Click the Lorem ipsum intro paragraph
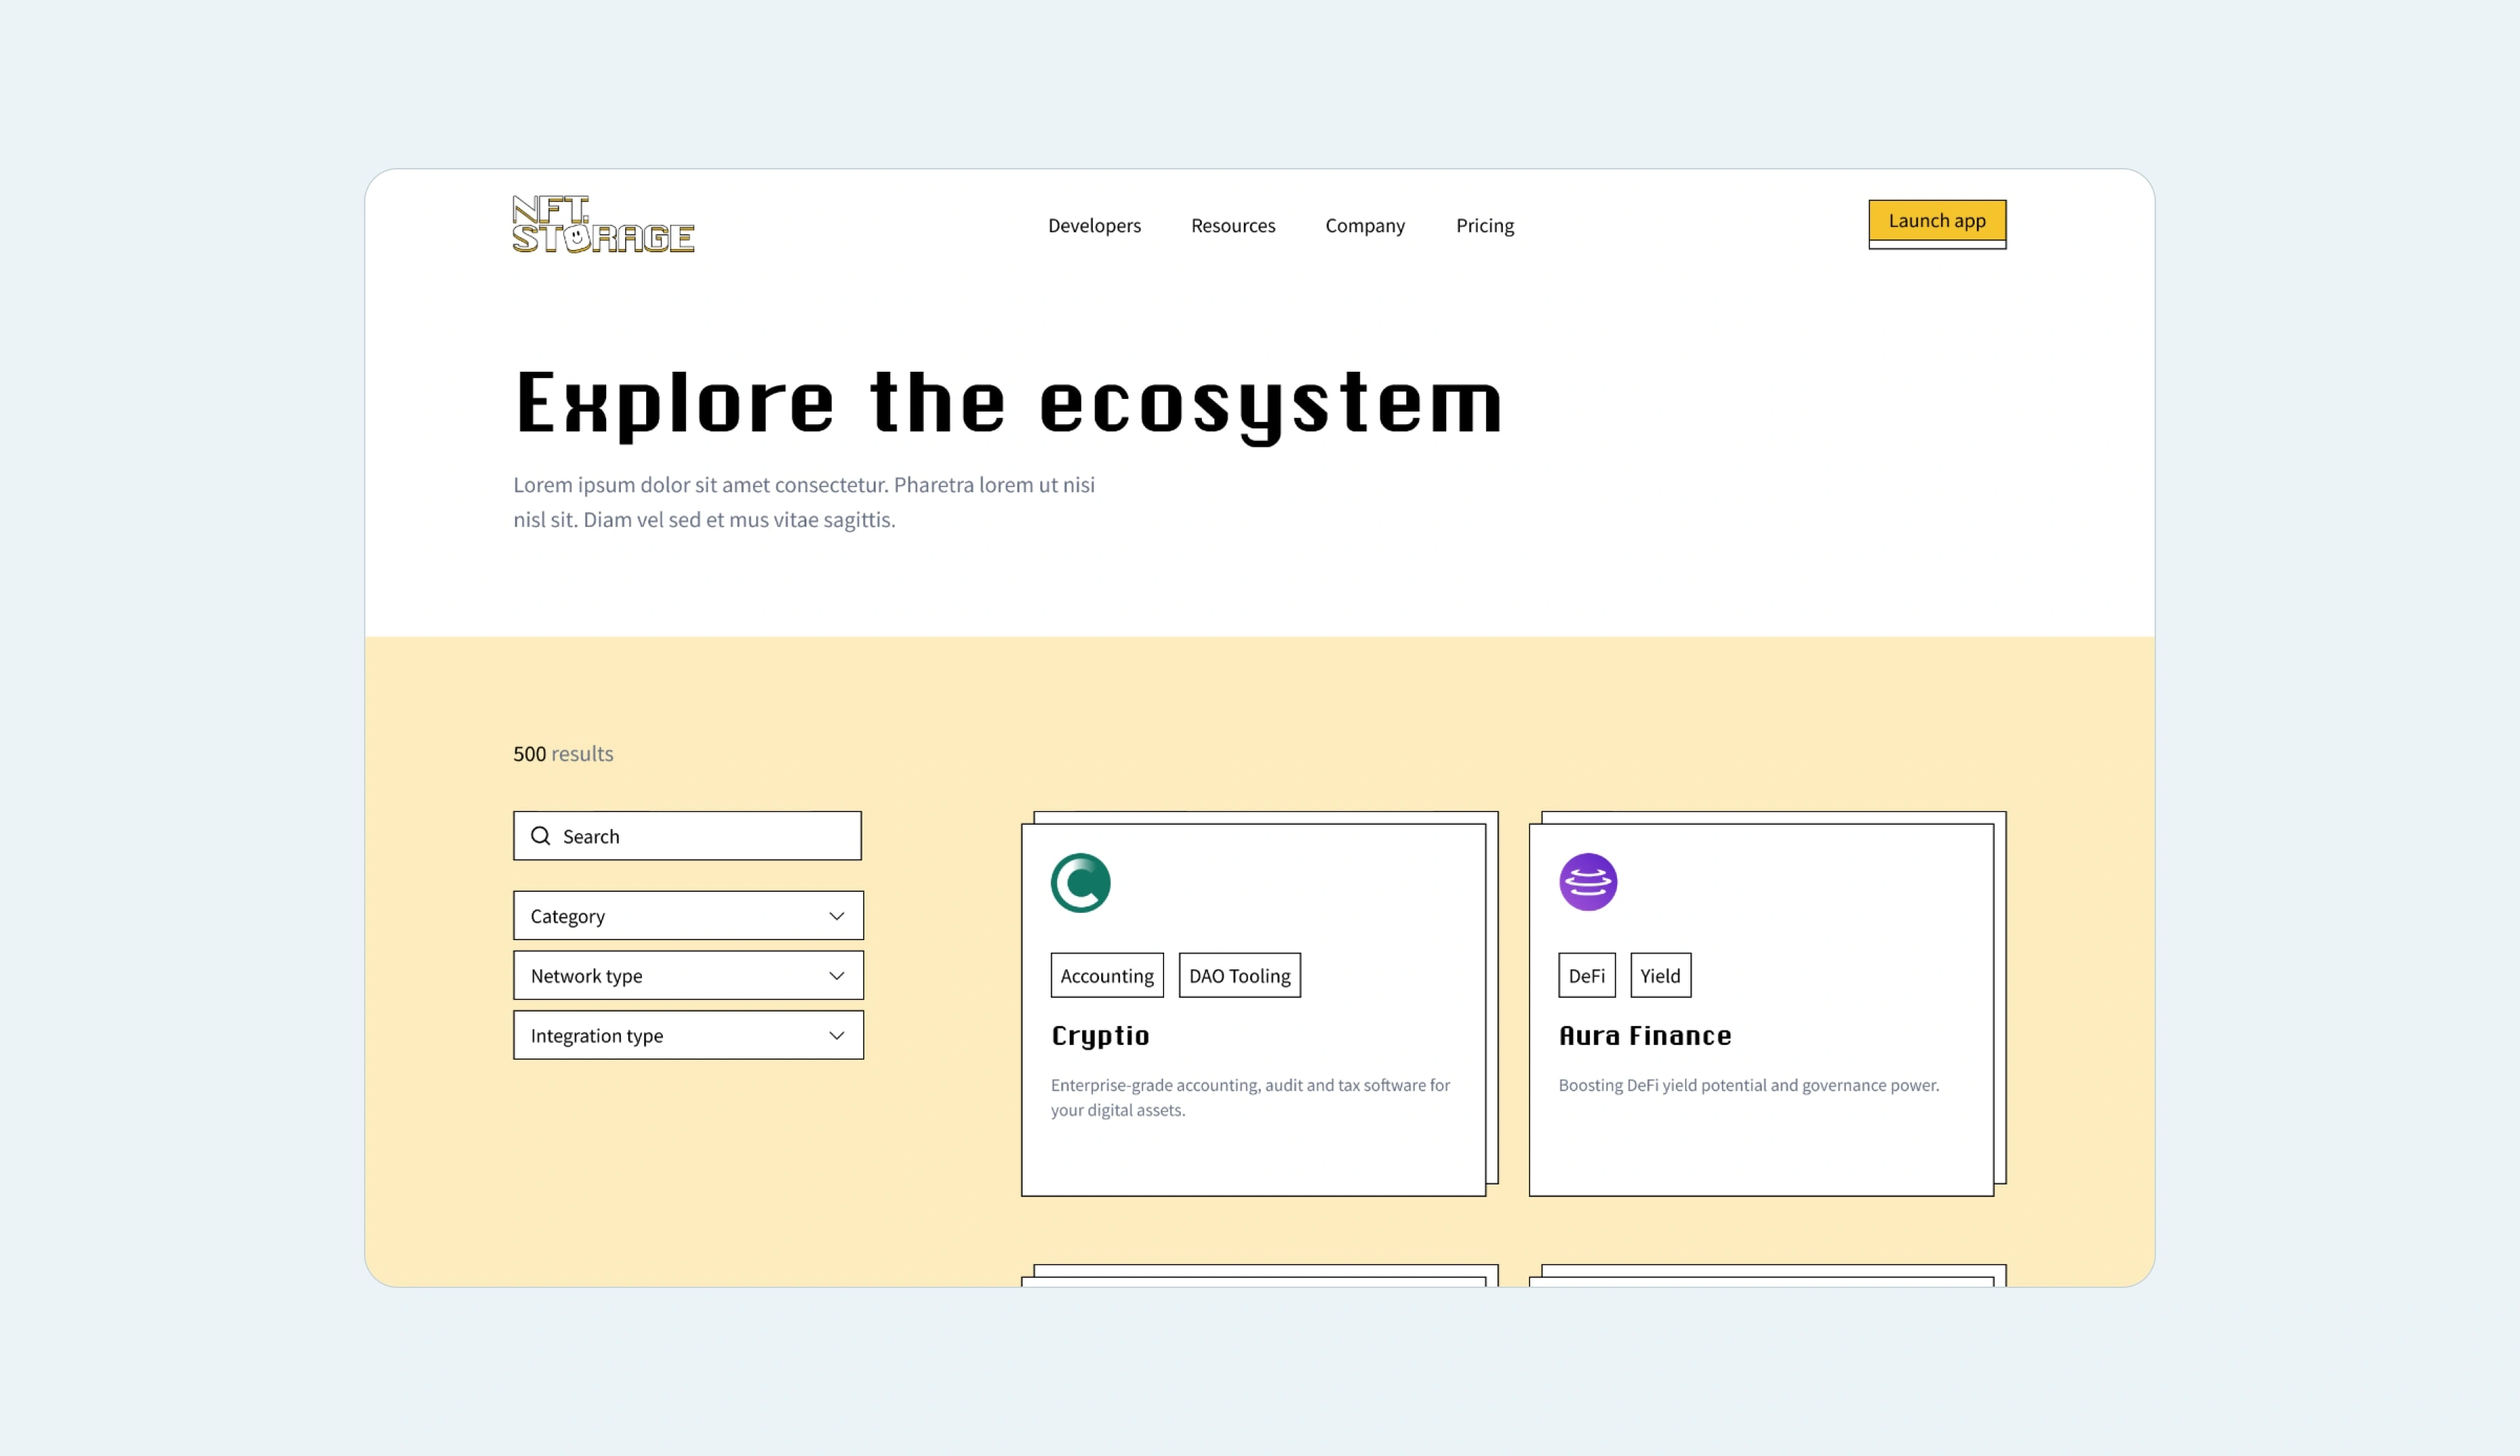Viewport: 2520px width, 1456px height. click(x=804, y=502)
